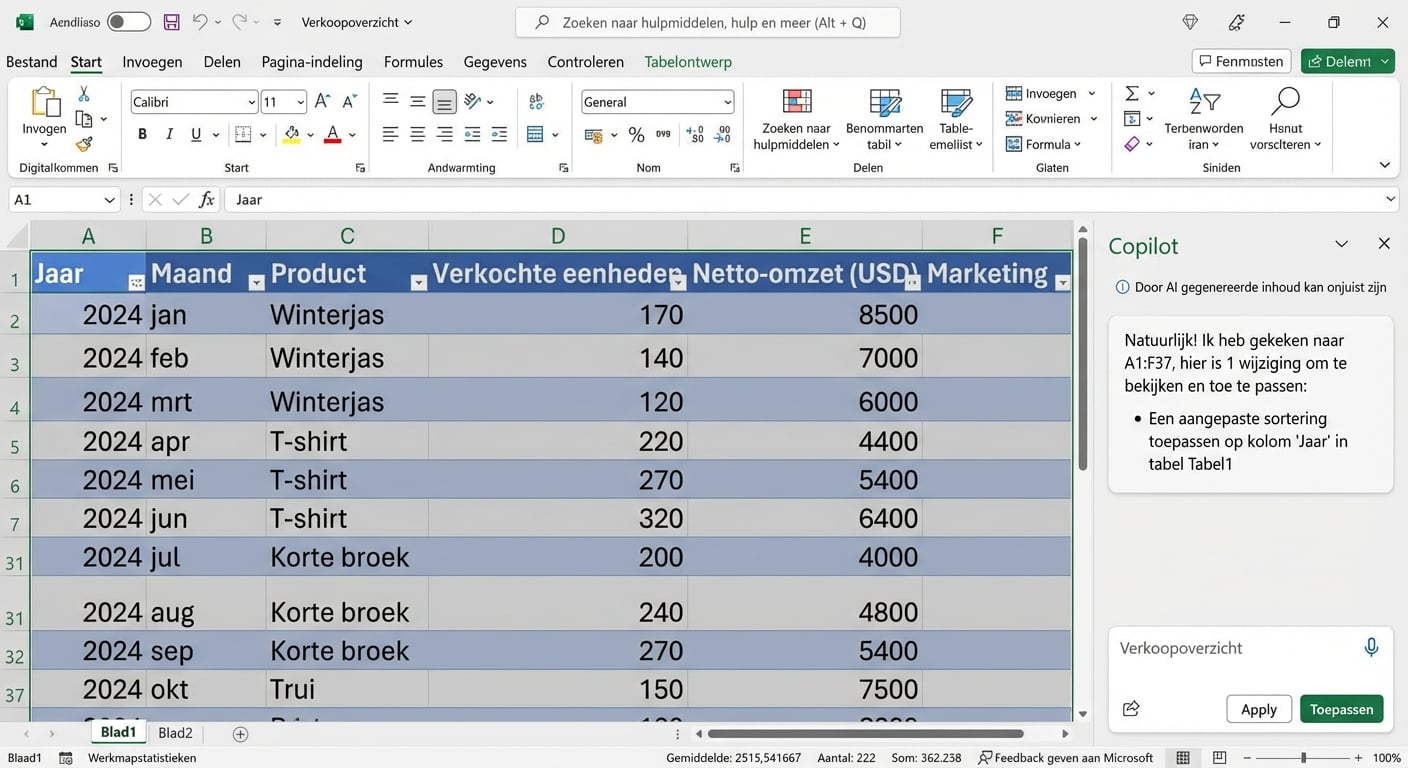Apply italic formatting
This screenshot has width=1408, height=768.
(168, 133)
